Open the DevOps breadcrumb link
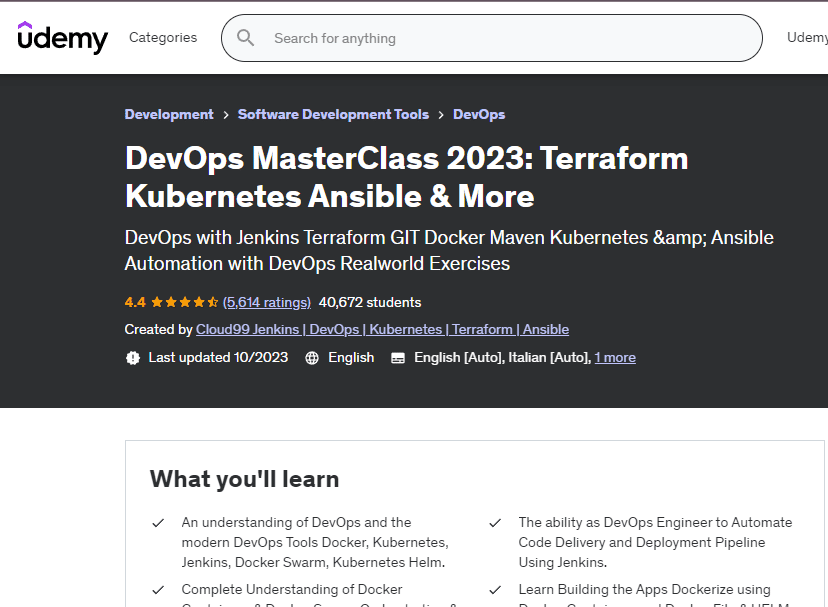This screenshot has height=607, width=828. pos(479,114)
